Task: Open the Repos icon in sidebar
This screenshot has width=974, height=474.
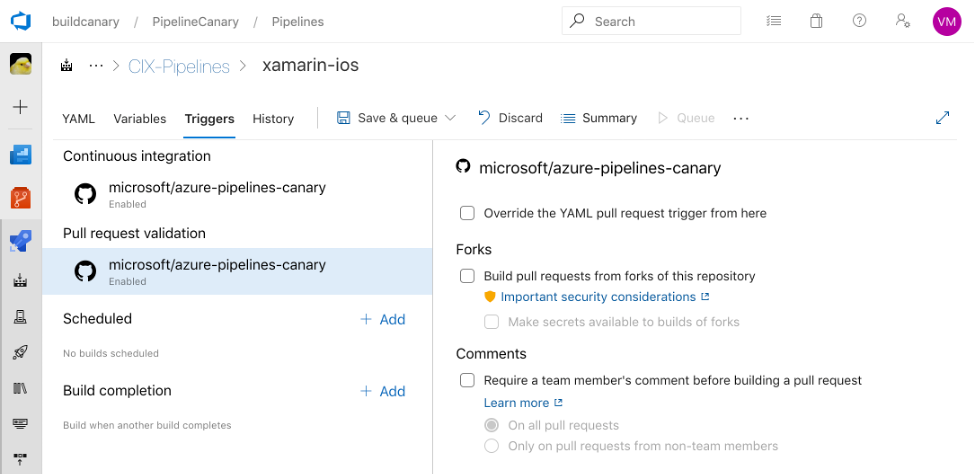Action: pos(20,198)
